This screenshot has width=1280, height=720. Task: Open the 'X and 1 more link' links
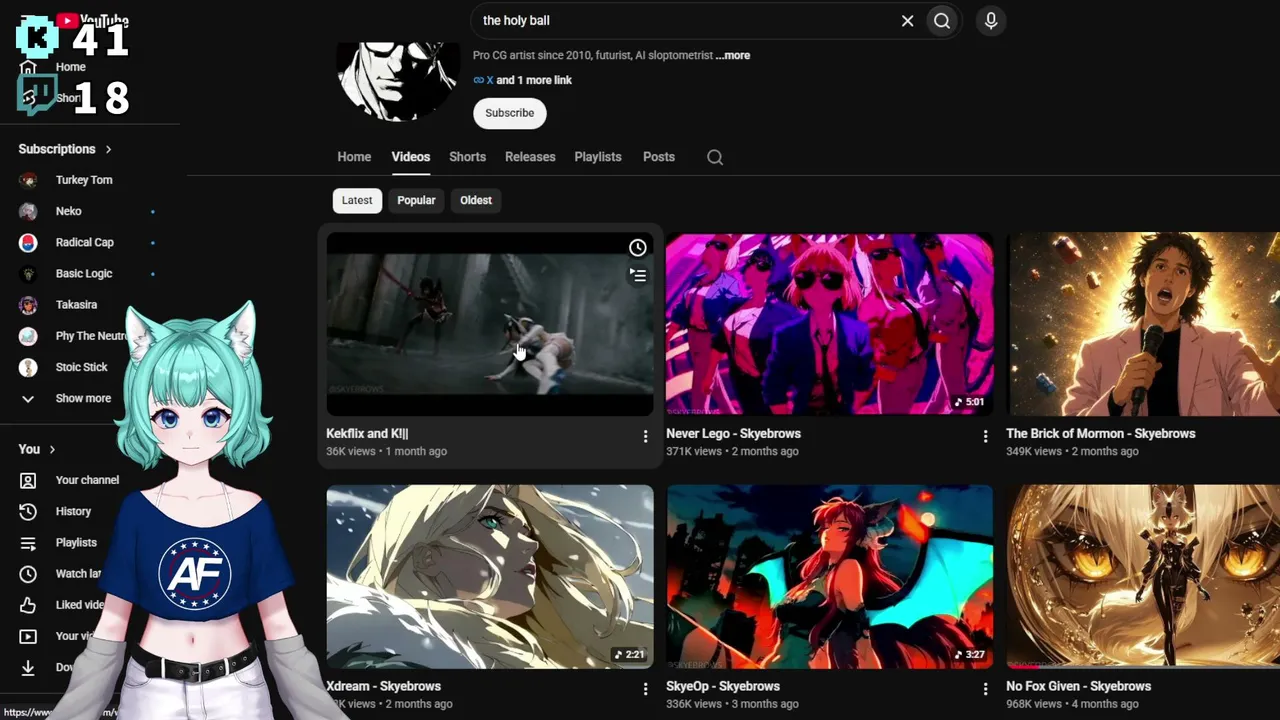[523, 80]
